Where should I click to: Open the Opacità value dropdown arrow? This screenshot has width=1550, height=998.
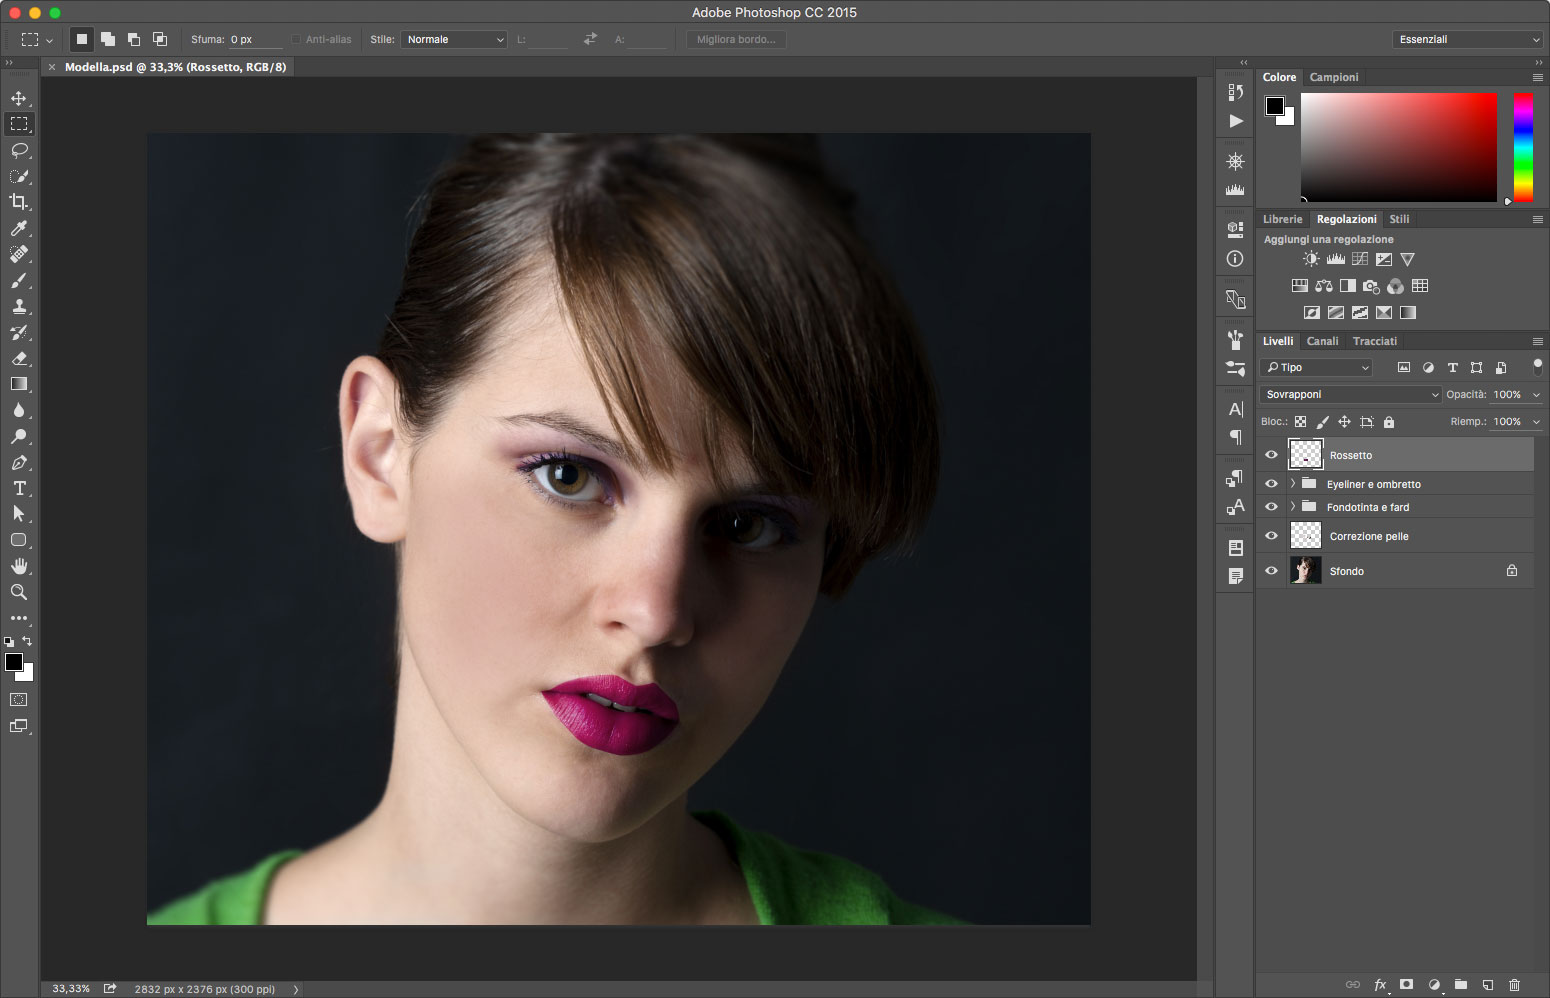click(1536, 395)
